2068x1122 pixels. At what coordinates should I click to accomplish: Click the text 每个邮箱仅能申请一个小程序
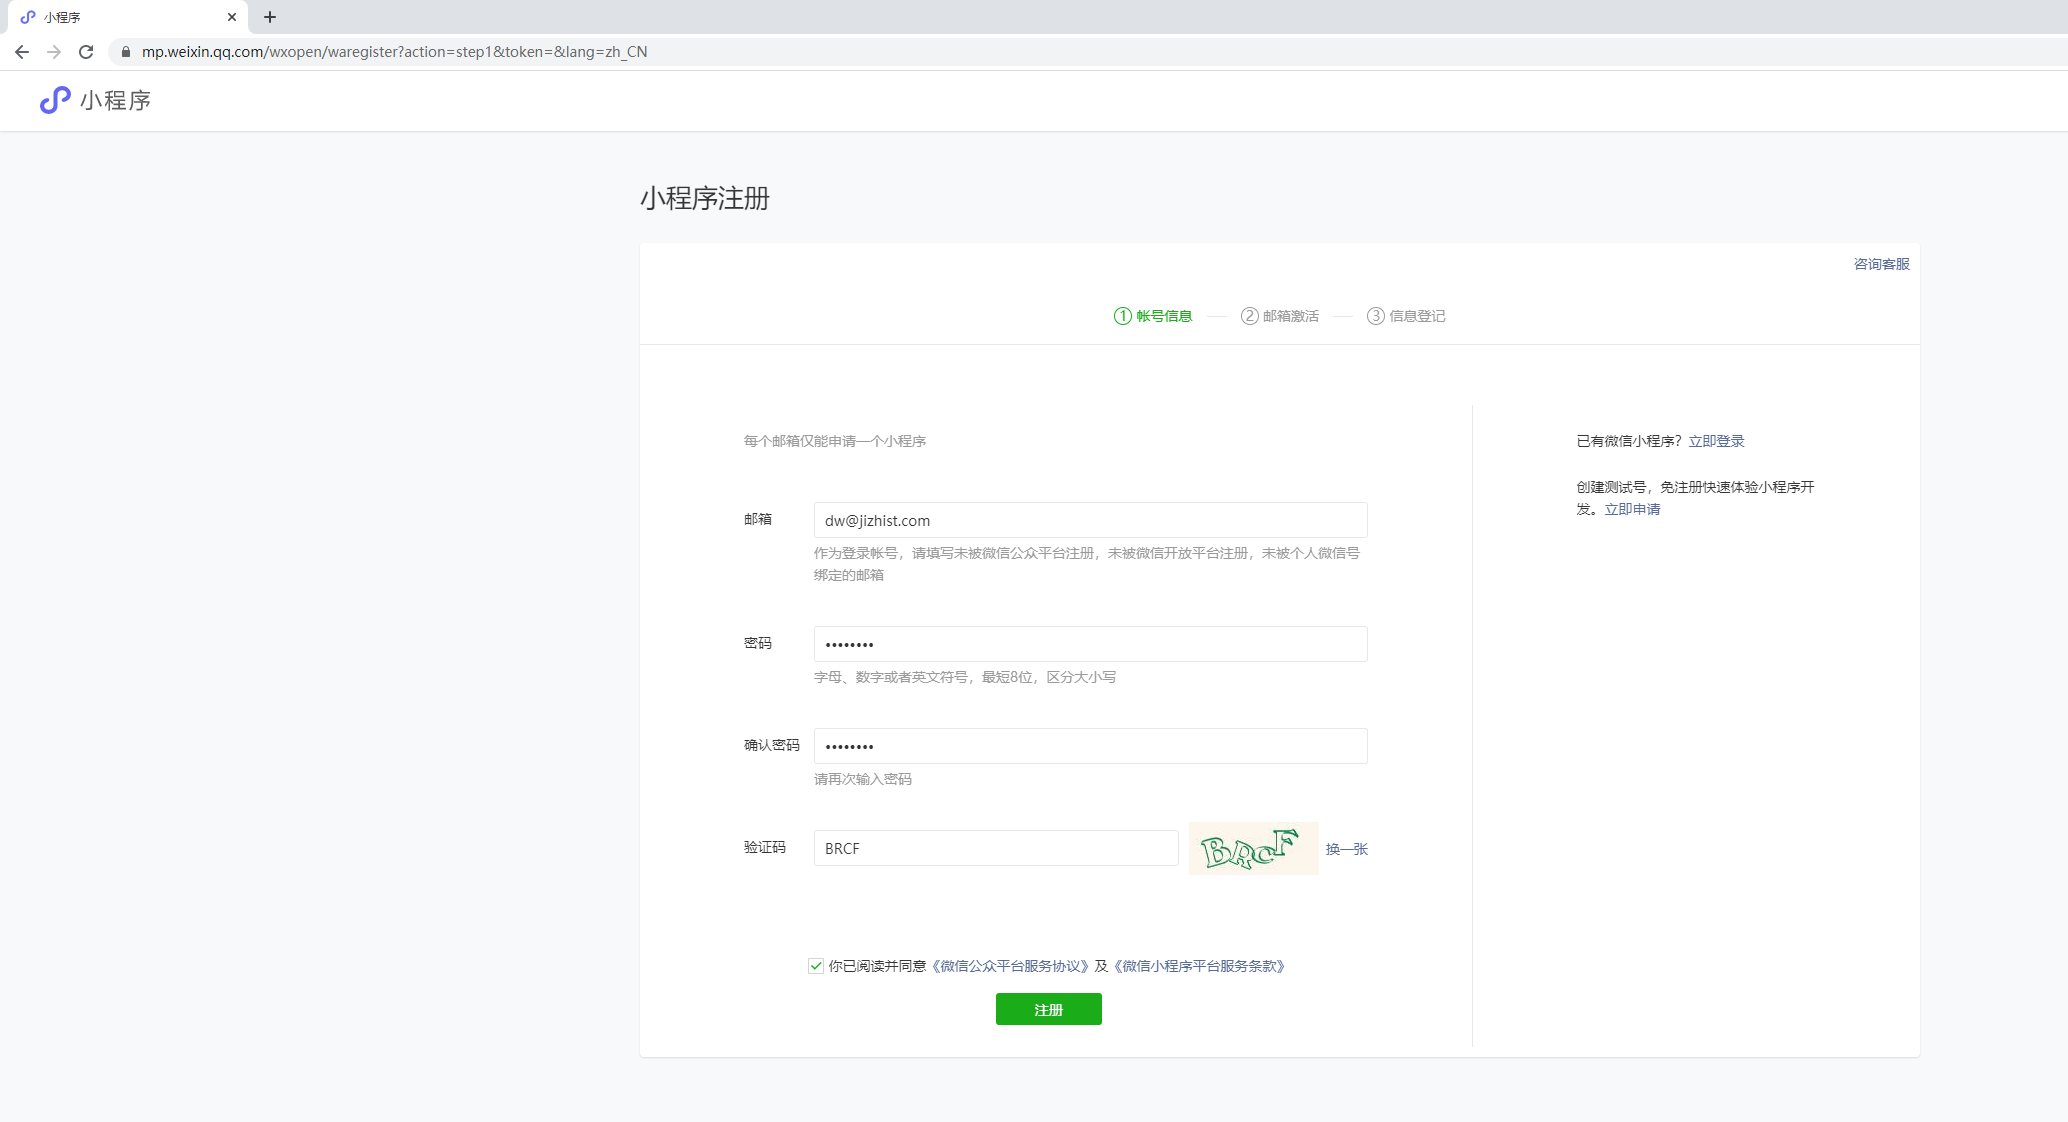835,441
